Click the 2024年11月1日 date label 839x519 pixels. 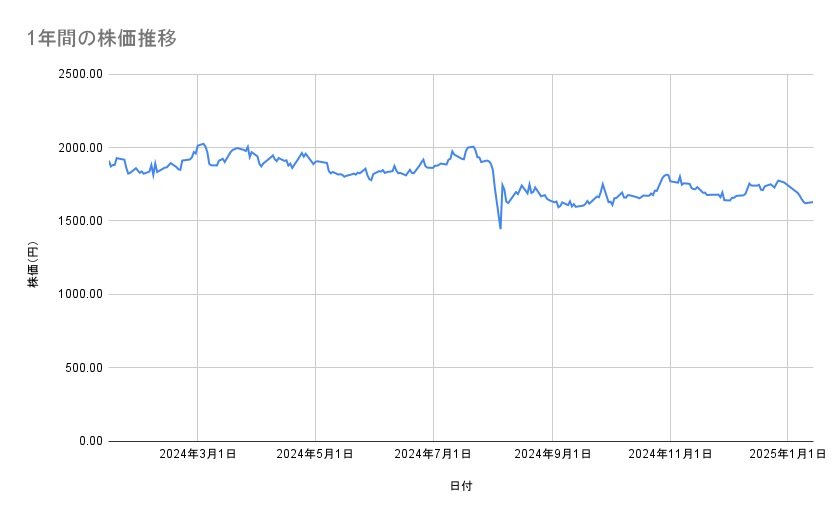pos(670,455)
